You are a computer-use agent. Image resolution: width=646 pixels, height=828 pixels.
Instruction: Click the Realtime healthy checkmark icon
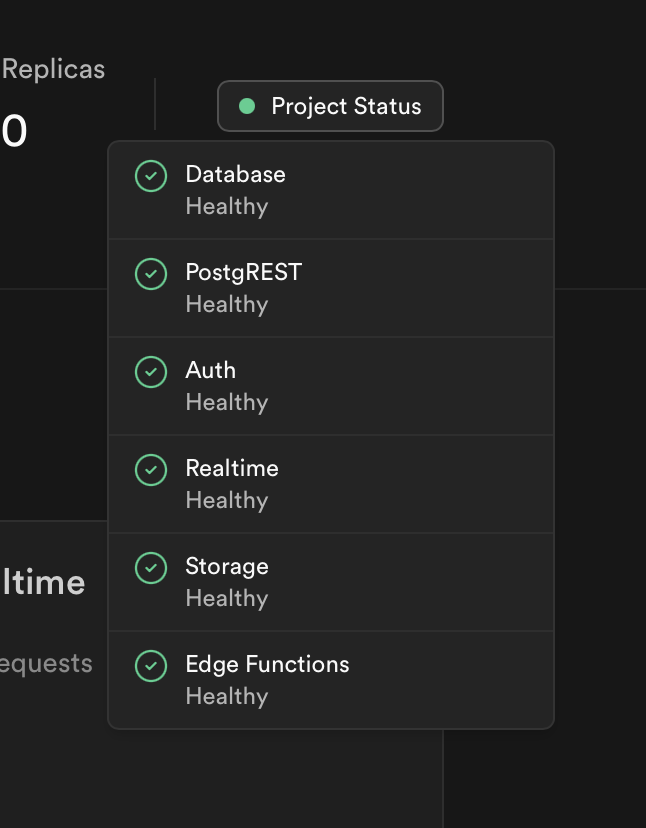[151, 470]
